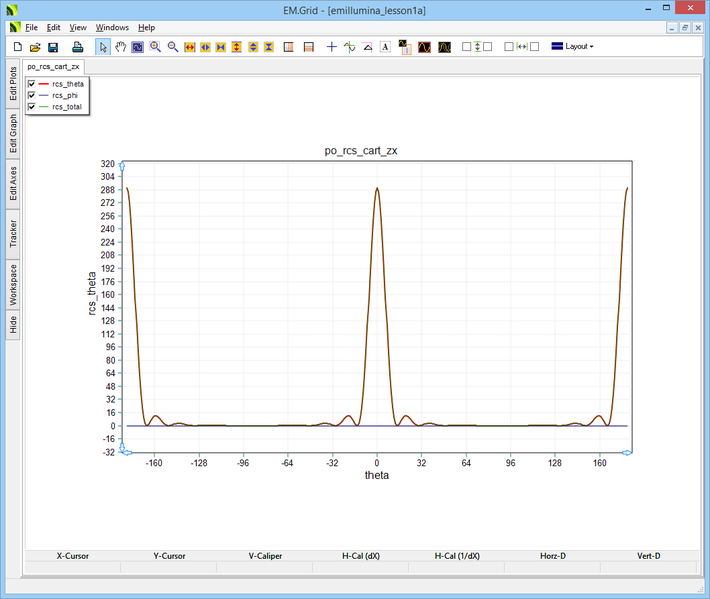Screen dimensions: 710x599
Task: Toggle the rcs_phi plot checkbox
Action: tap(32, 95)
